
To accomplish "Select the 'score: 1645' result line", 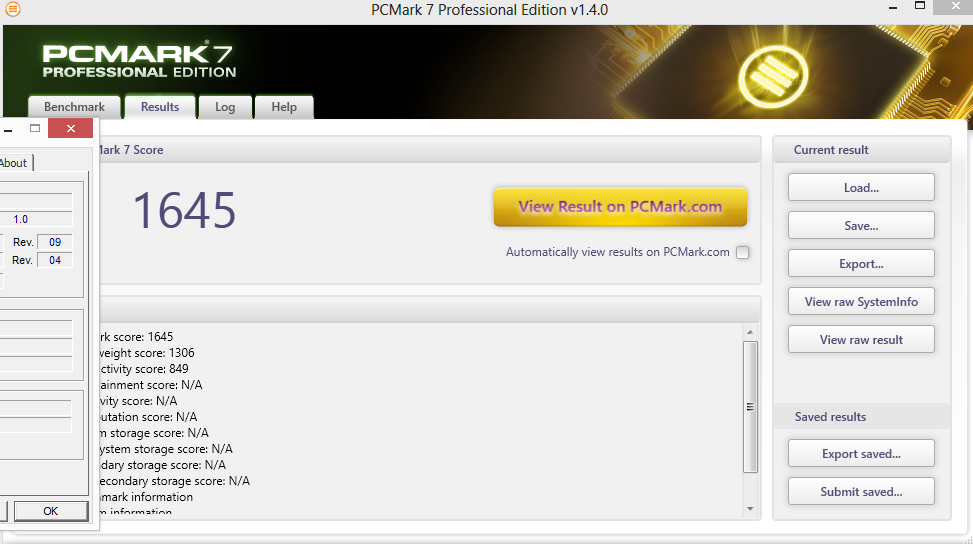I will pyautogui.click(x=137, y=337).
